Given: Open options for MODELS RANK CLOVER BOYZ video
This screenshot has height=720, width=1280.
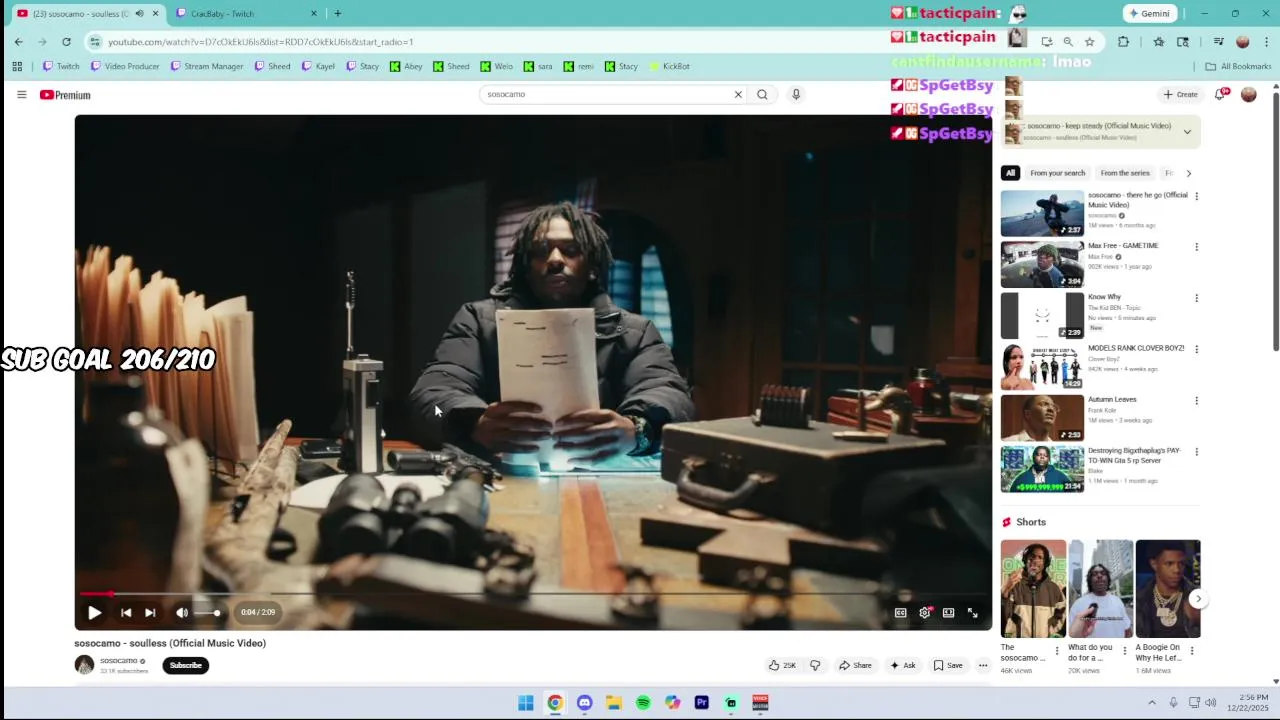Looking at the screenshot, I should coord(1196,350).
